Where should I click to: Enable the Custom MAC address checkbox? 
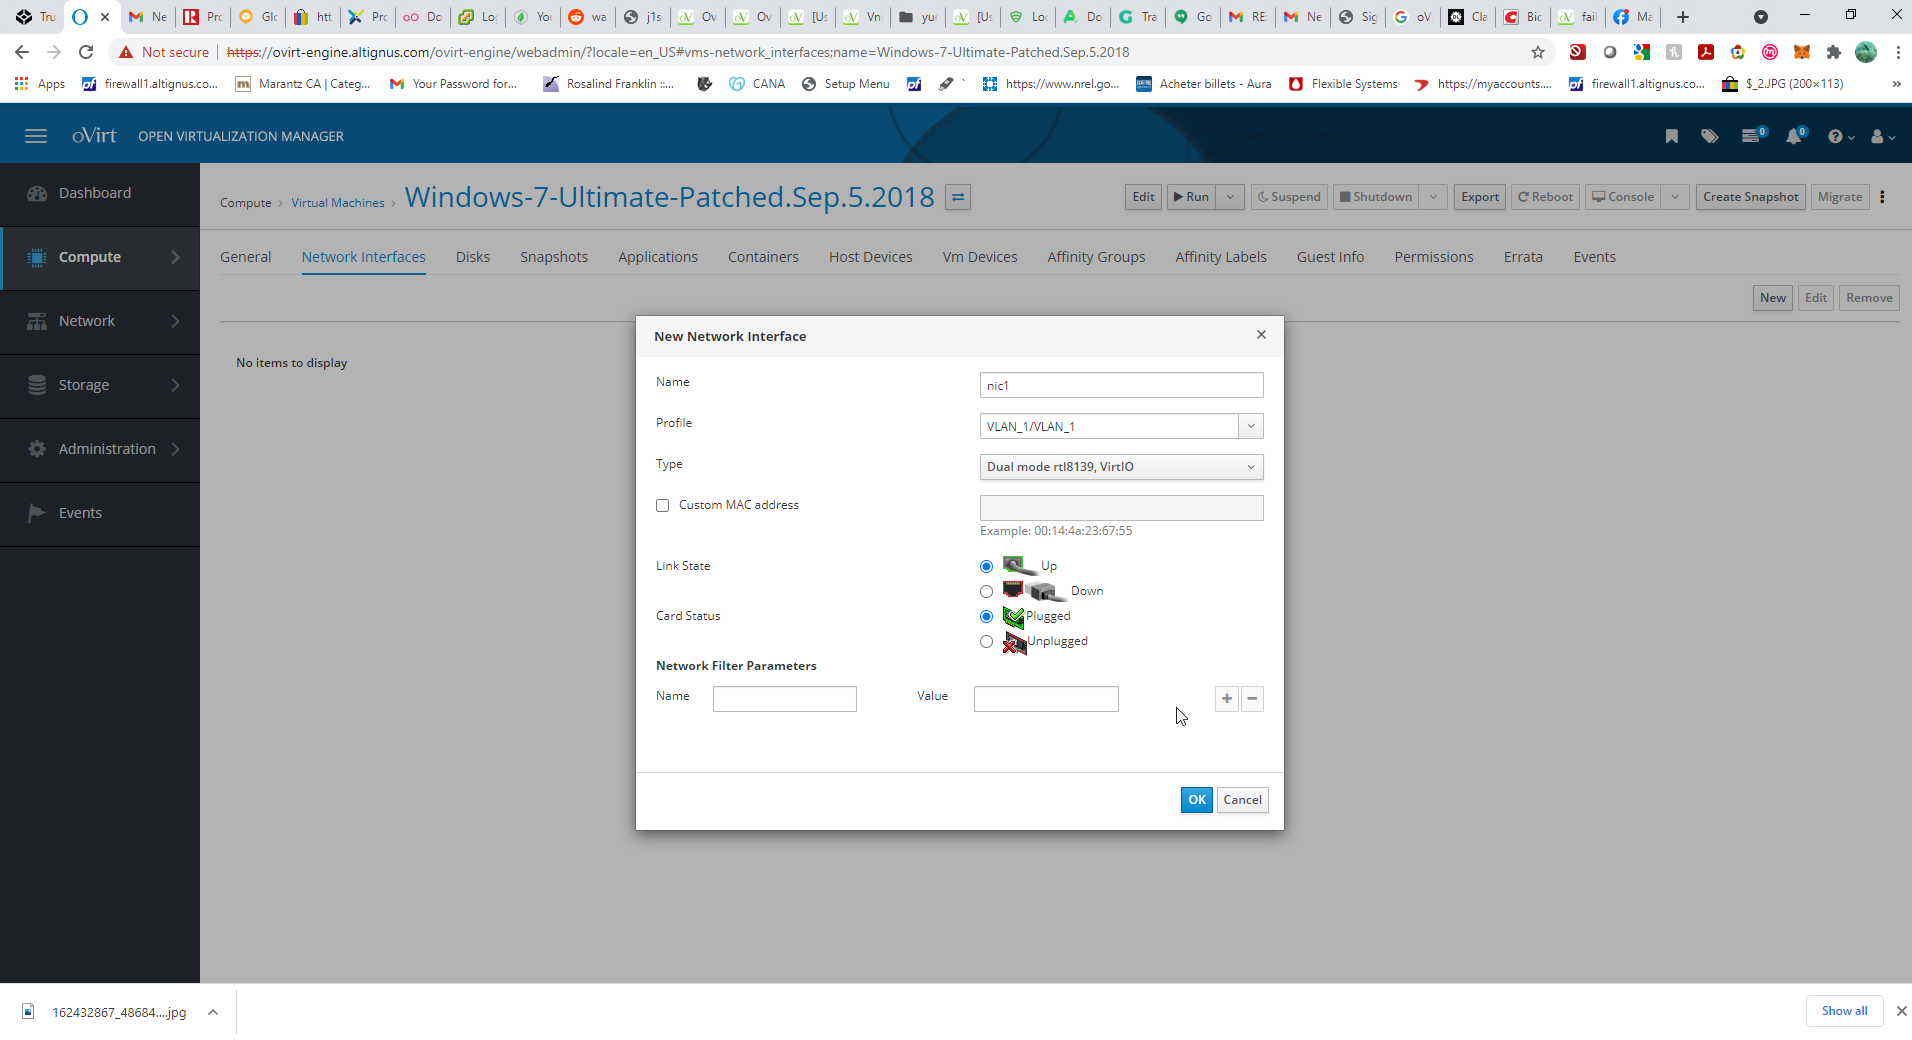tap(662, 506)
